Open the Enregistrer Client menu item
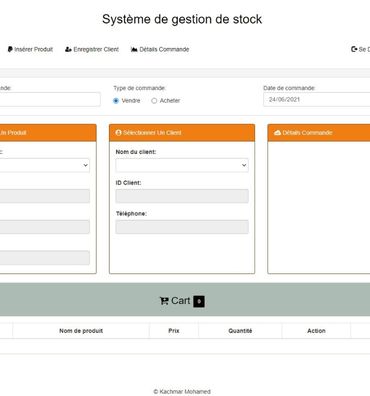Image resolution: width=370 pixels, height=396 pixels. pos(92,49)
